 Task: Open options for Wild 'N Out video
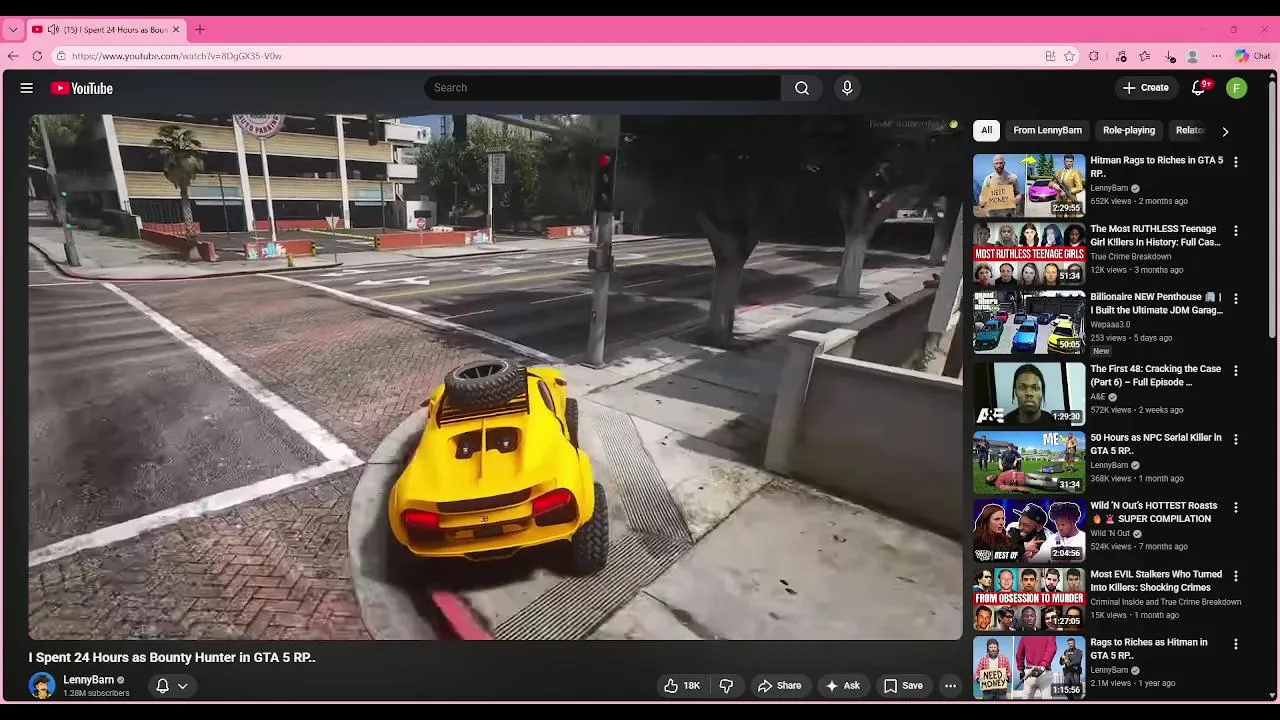pyautogui.click(x=1236, y=508)
